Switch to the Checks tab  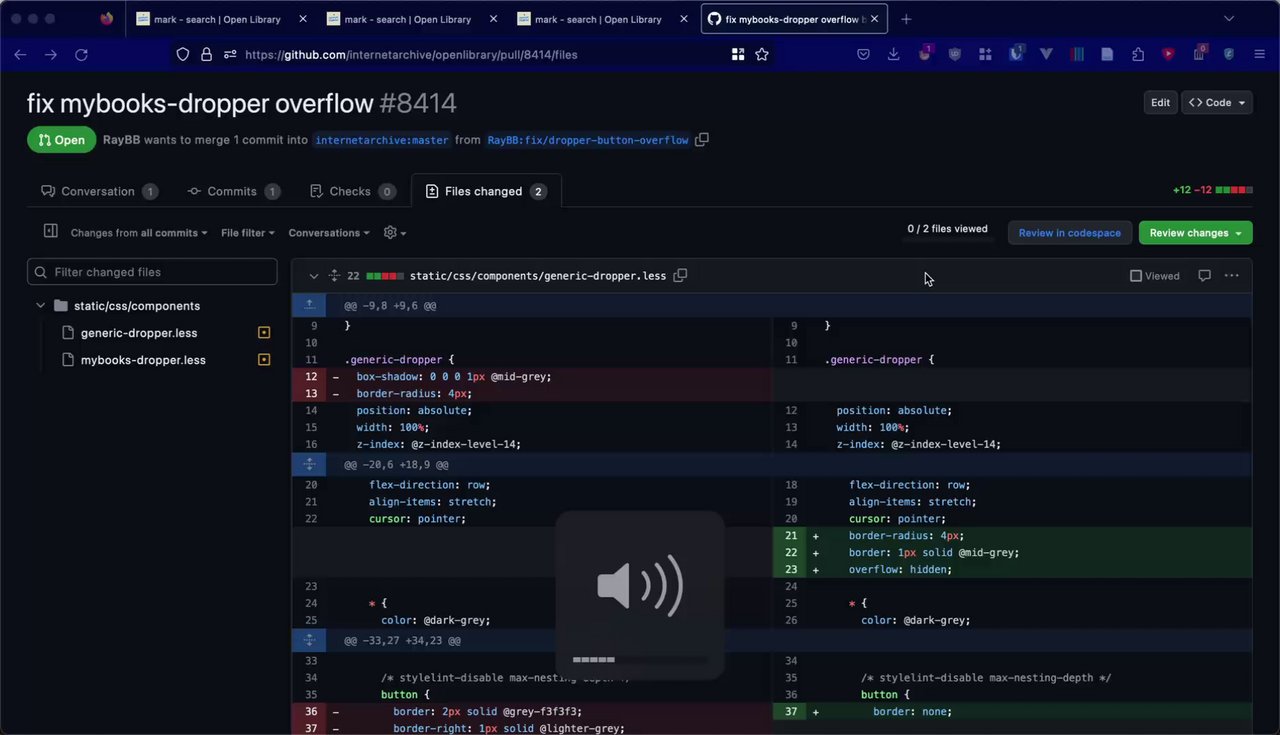pyautogui.click(x=352, y=191)
